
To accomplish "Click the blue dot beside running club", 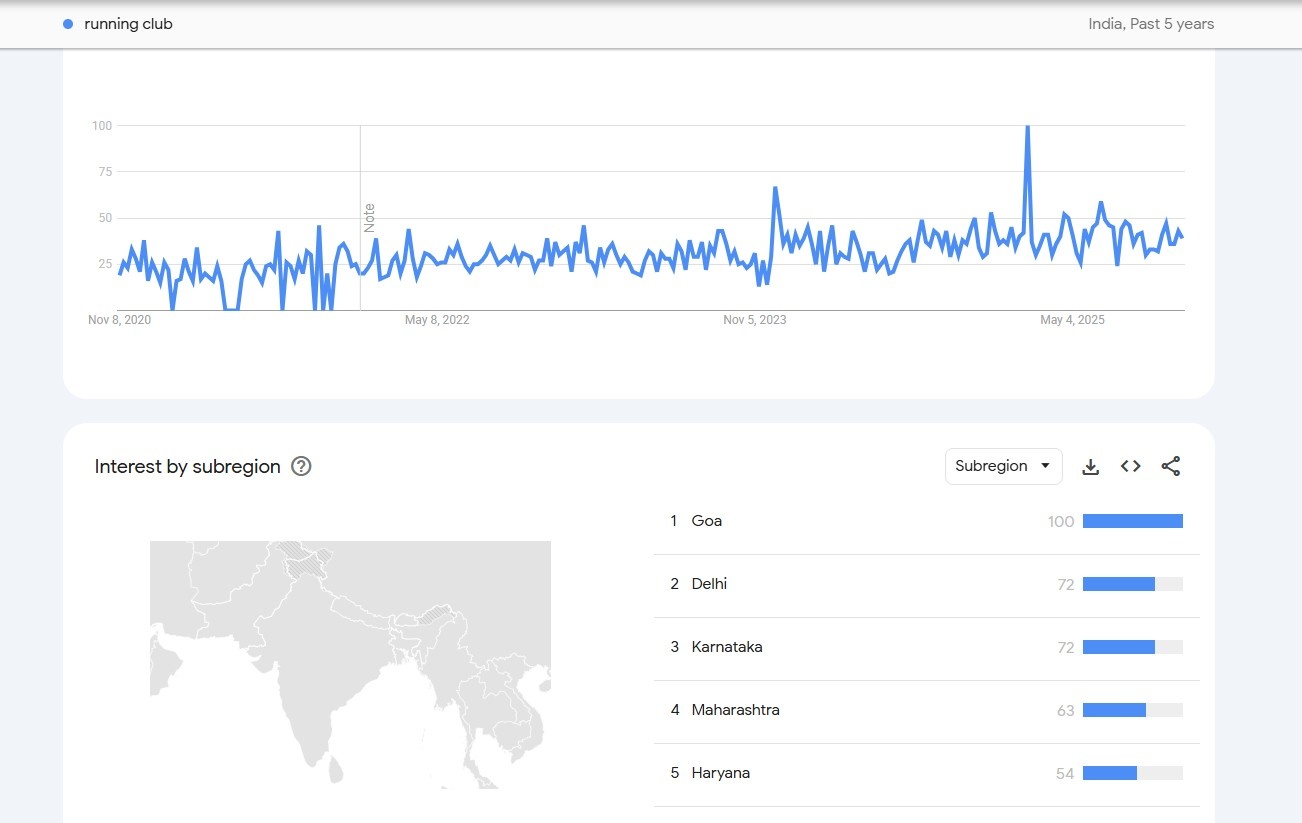I will pyautogui.click(x=68, y=24).
